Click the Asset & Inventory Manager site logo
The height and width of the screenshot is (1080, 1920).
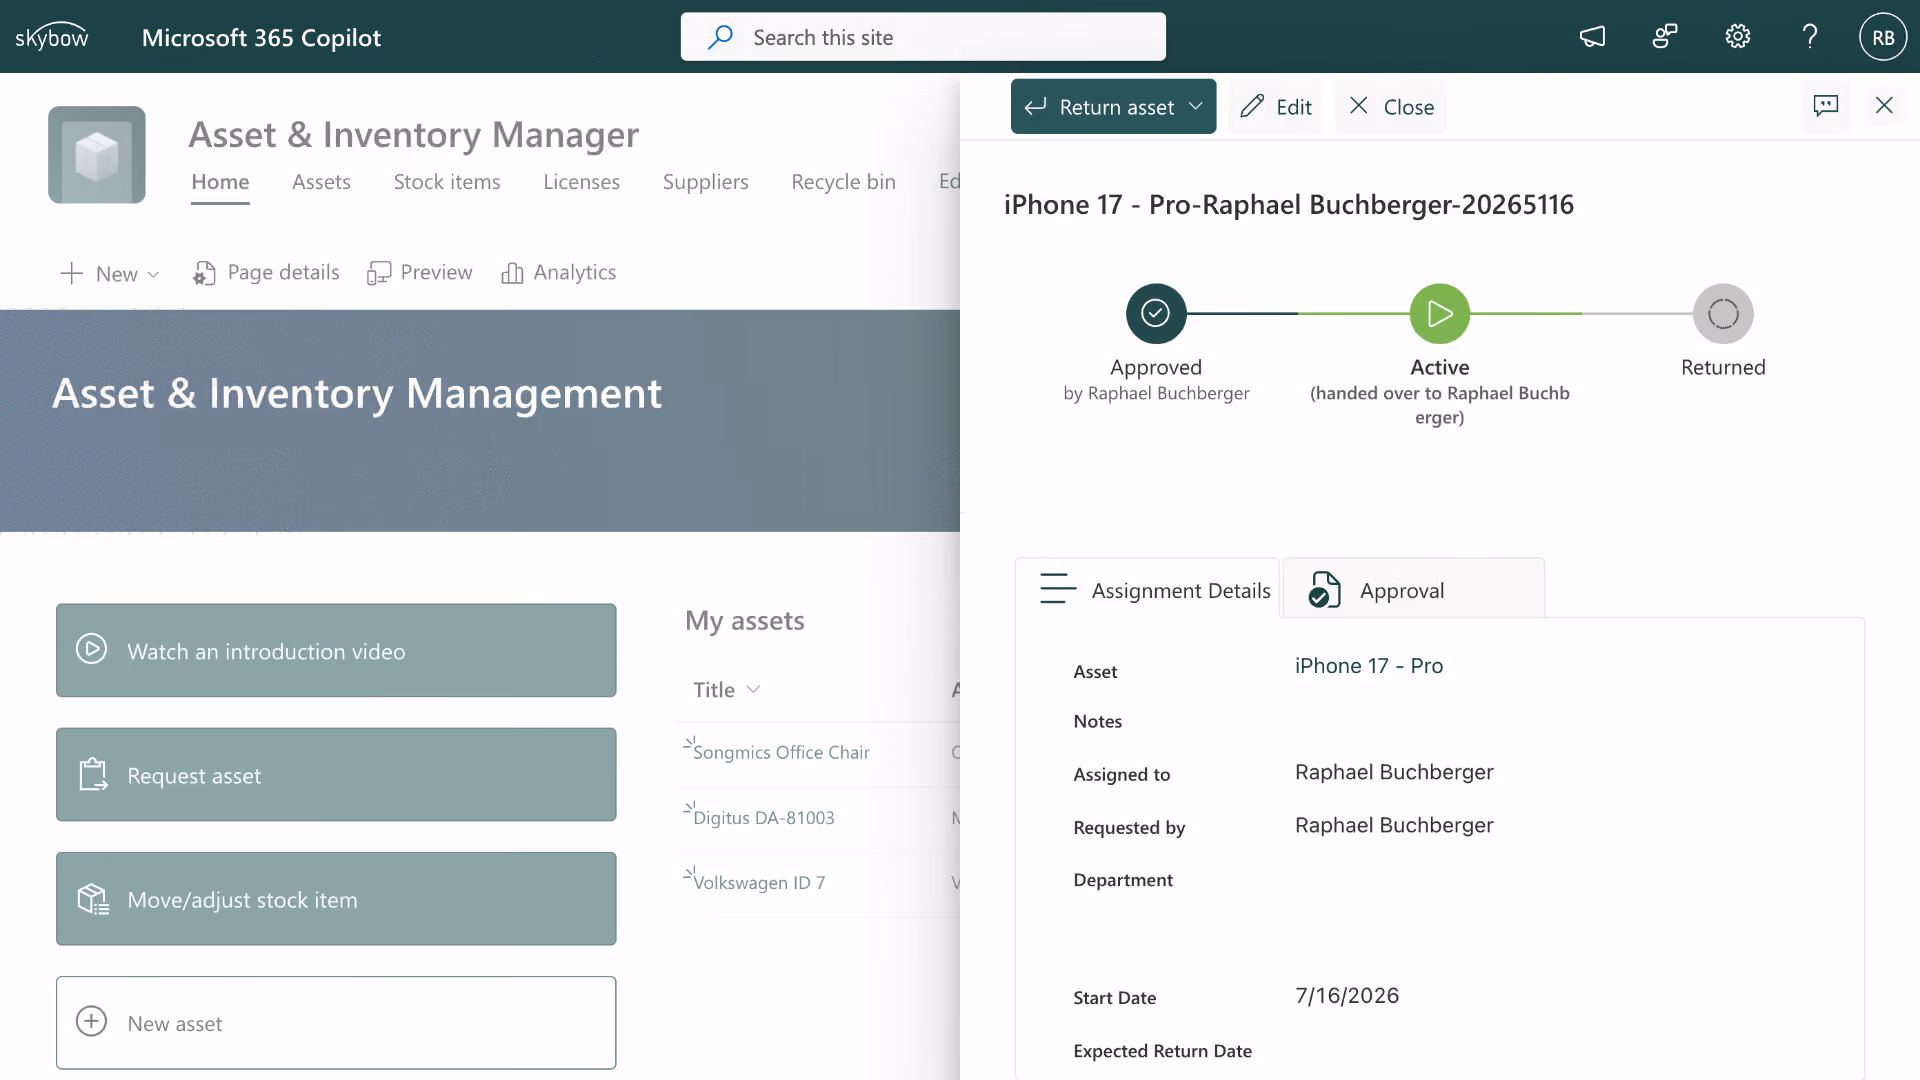tap(97, 155)
